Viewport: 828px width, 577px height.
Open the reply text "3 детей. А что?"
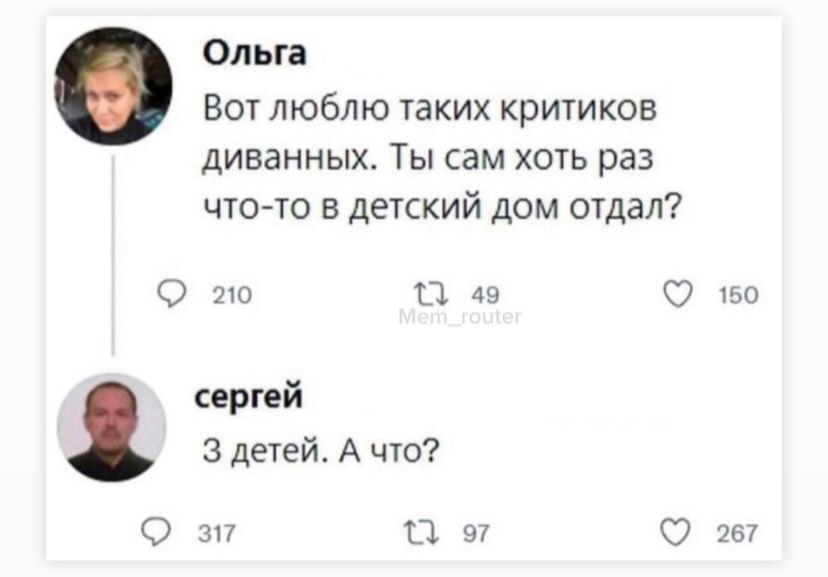coord(321,451)
